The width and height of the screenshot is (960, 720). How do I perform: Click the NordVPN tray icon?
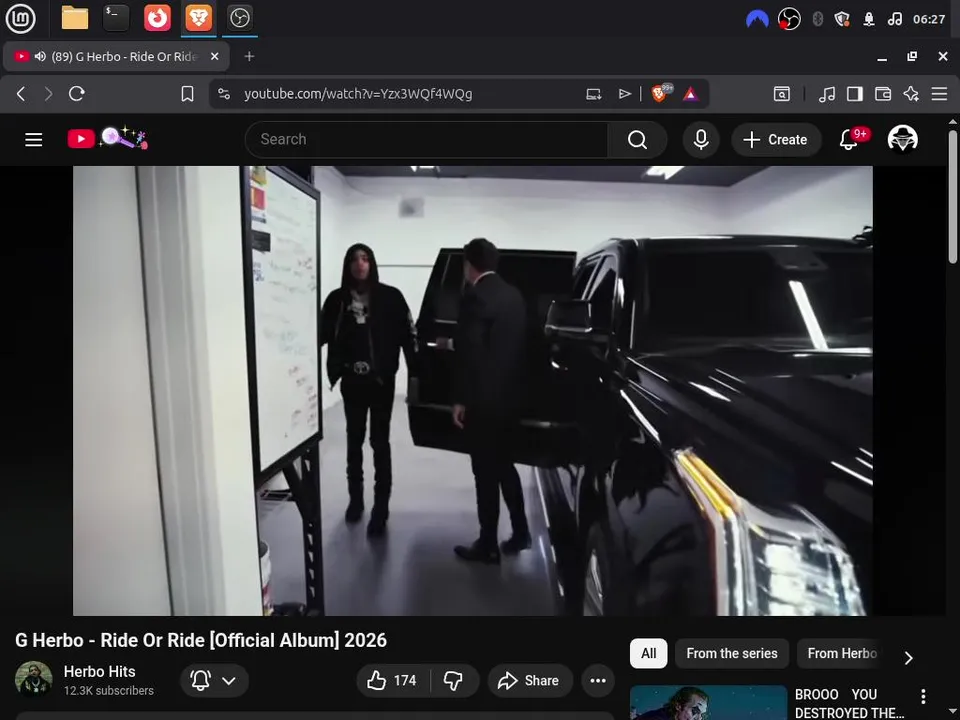click(757, 20)
